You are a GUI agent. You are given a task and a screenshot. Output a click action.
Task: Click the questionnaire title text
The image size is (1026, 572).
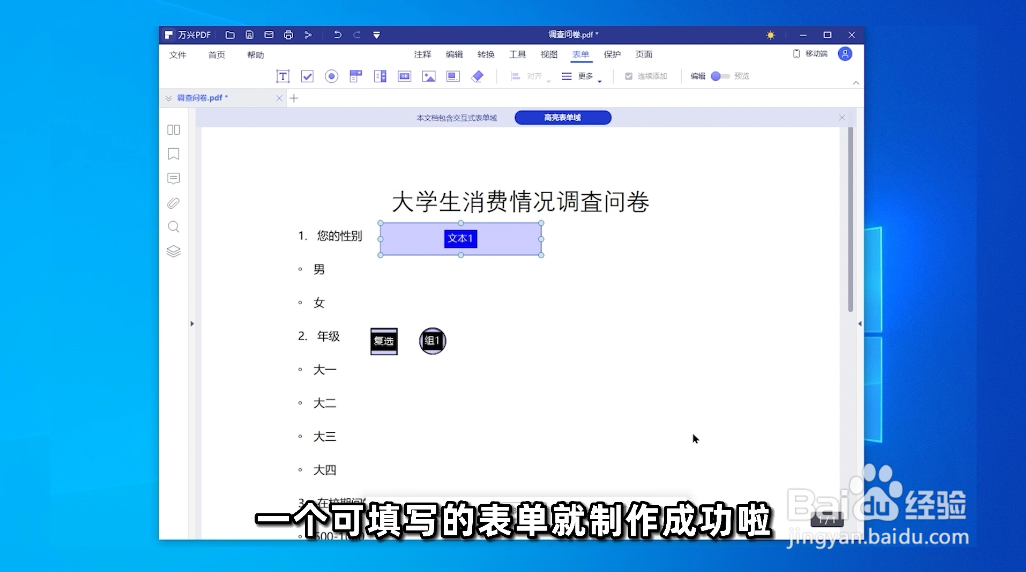[x=520, y=202]
